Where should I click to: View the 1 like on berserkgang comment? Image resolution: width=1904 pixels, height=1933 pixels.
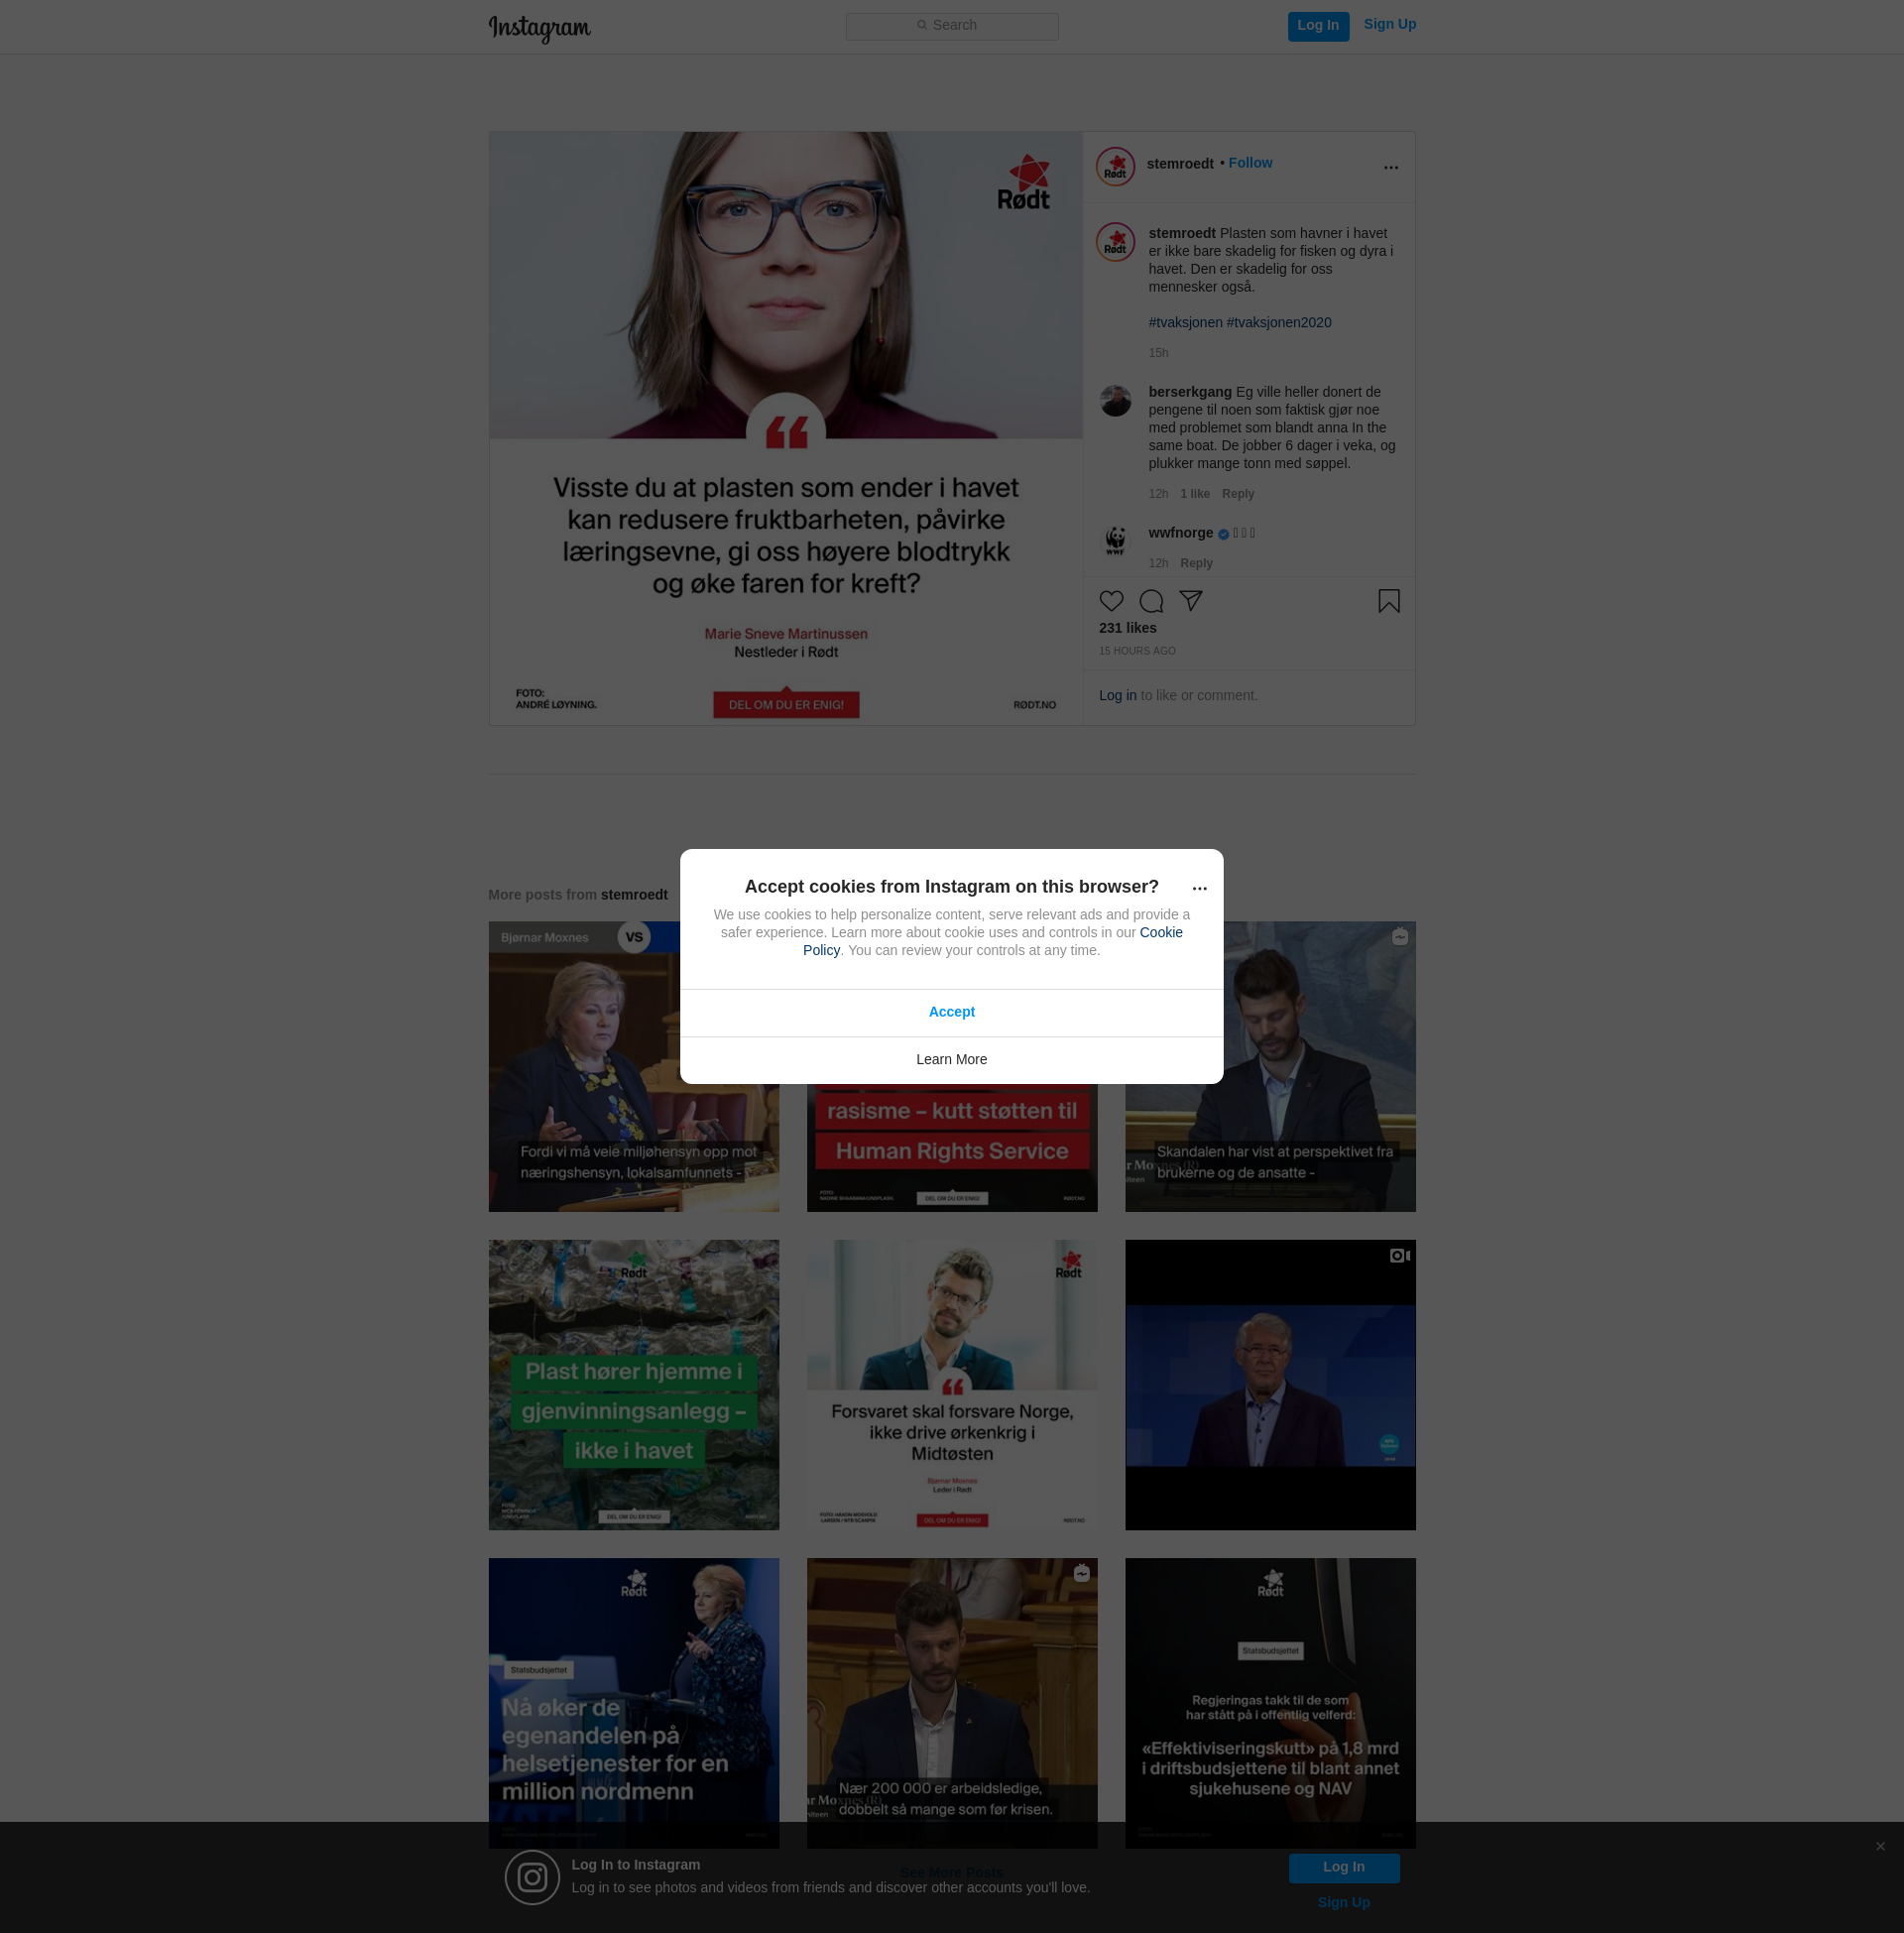pyautogui.click(x=1194, y=494)
